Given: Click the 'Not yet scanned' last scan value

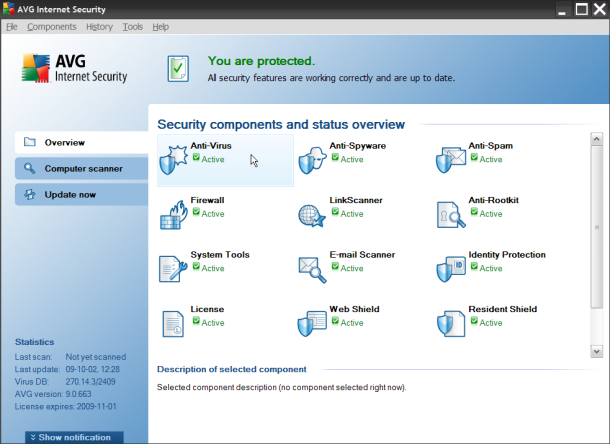Looking at the screenshot, I should 96,357.
